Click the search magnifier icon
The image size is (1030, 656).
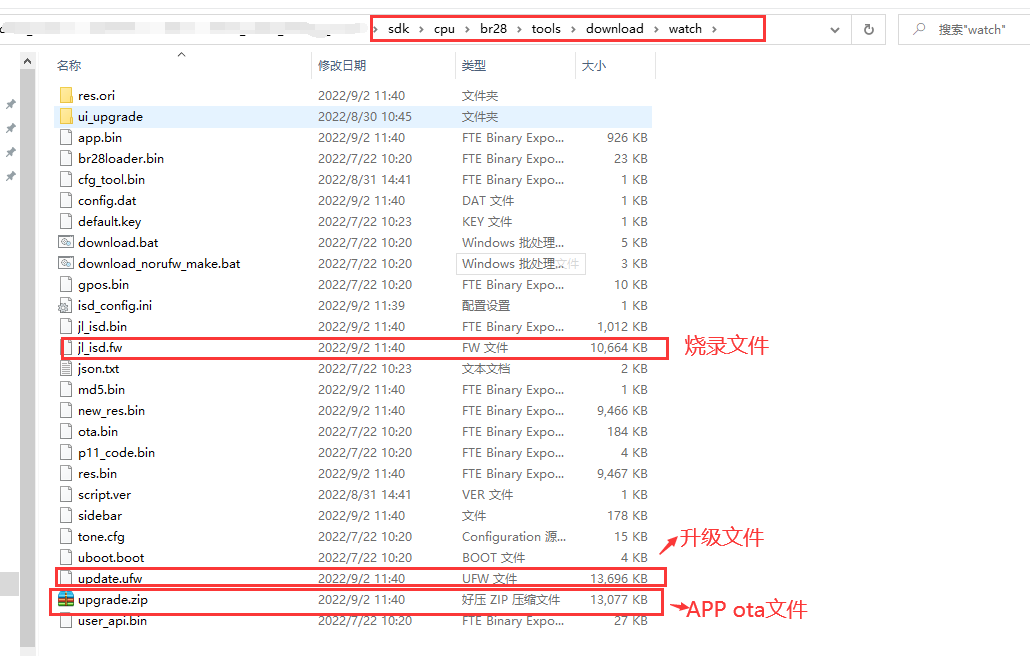pos(920,29)
